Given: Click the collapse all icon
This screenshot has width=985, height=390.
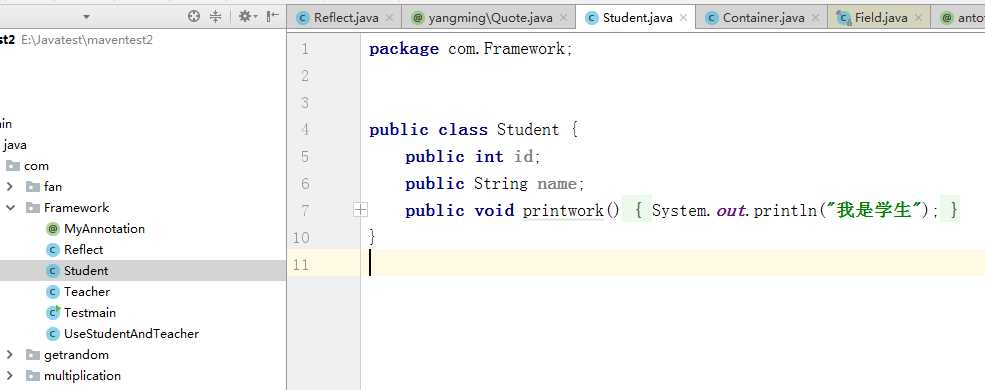Looking at the screenshot, I should (215, 17).
